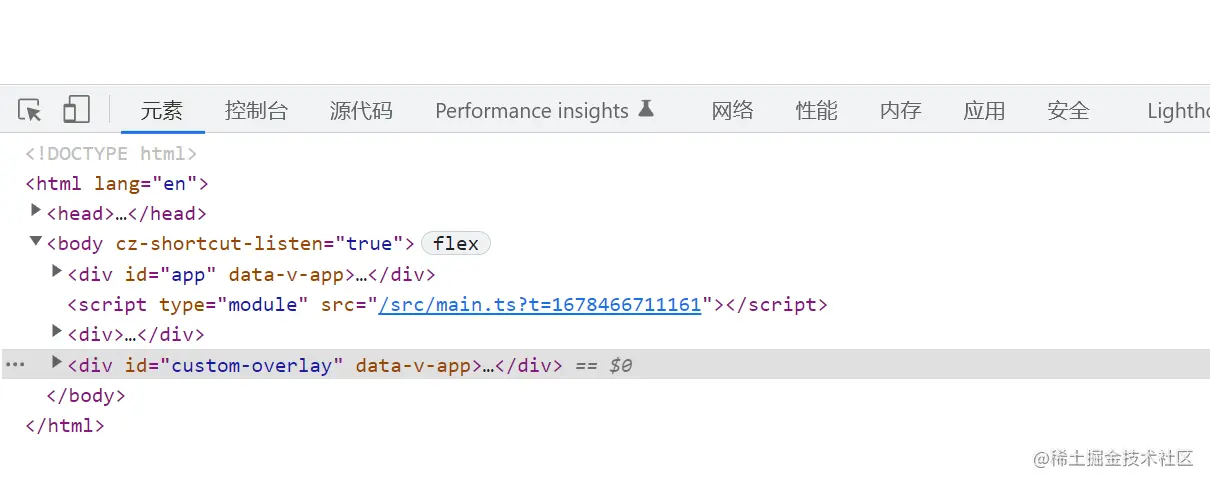Open the /src/main.ts source link

[x=540, y=305]
